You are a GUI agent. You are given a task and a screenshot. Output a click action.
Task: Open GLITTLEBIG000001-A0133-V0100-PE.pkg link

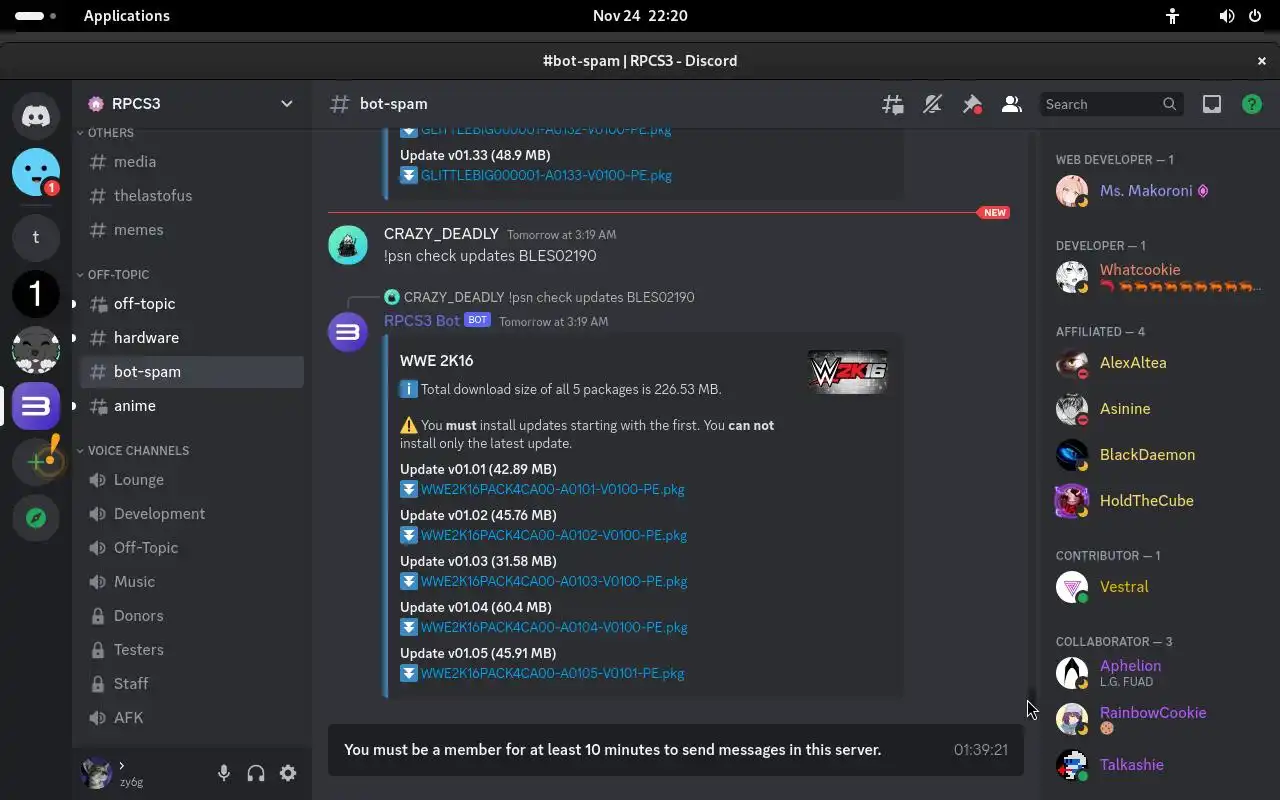tap(546, 176)
